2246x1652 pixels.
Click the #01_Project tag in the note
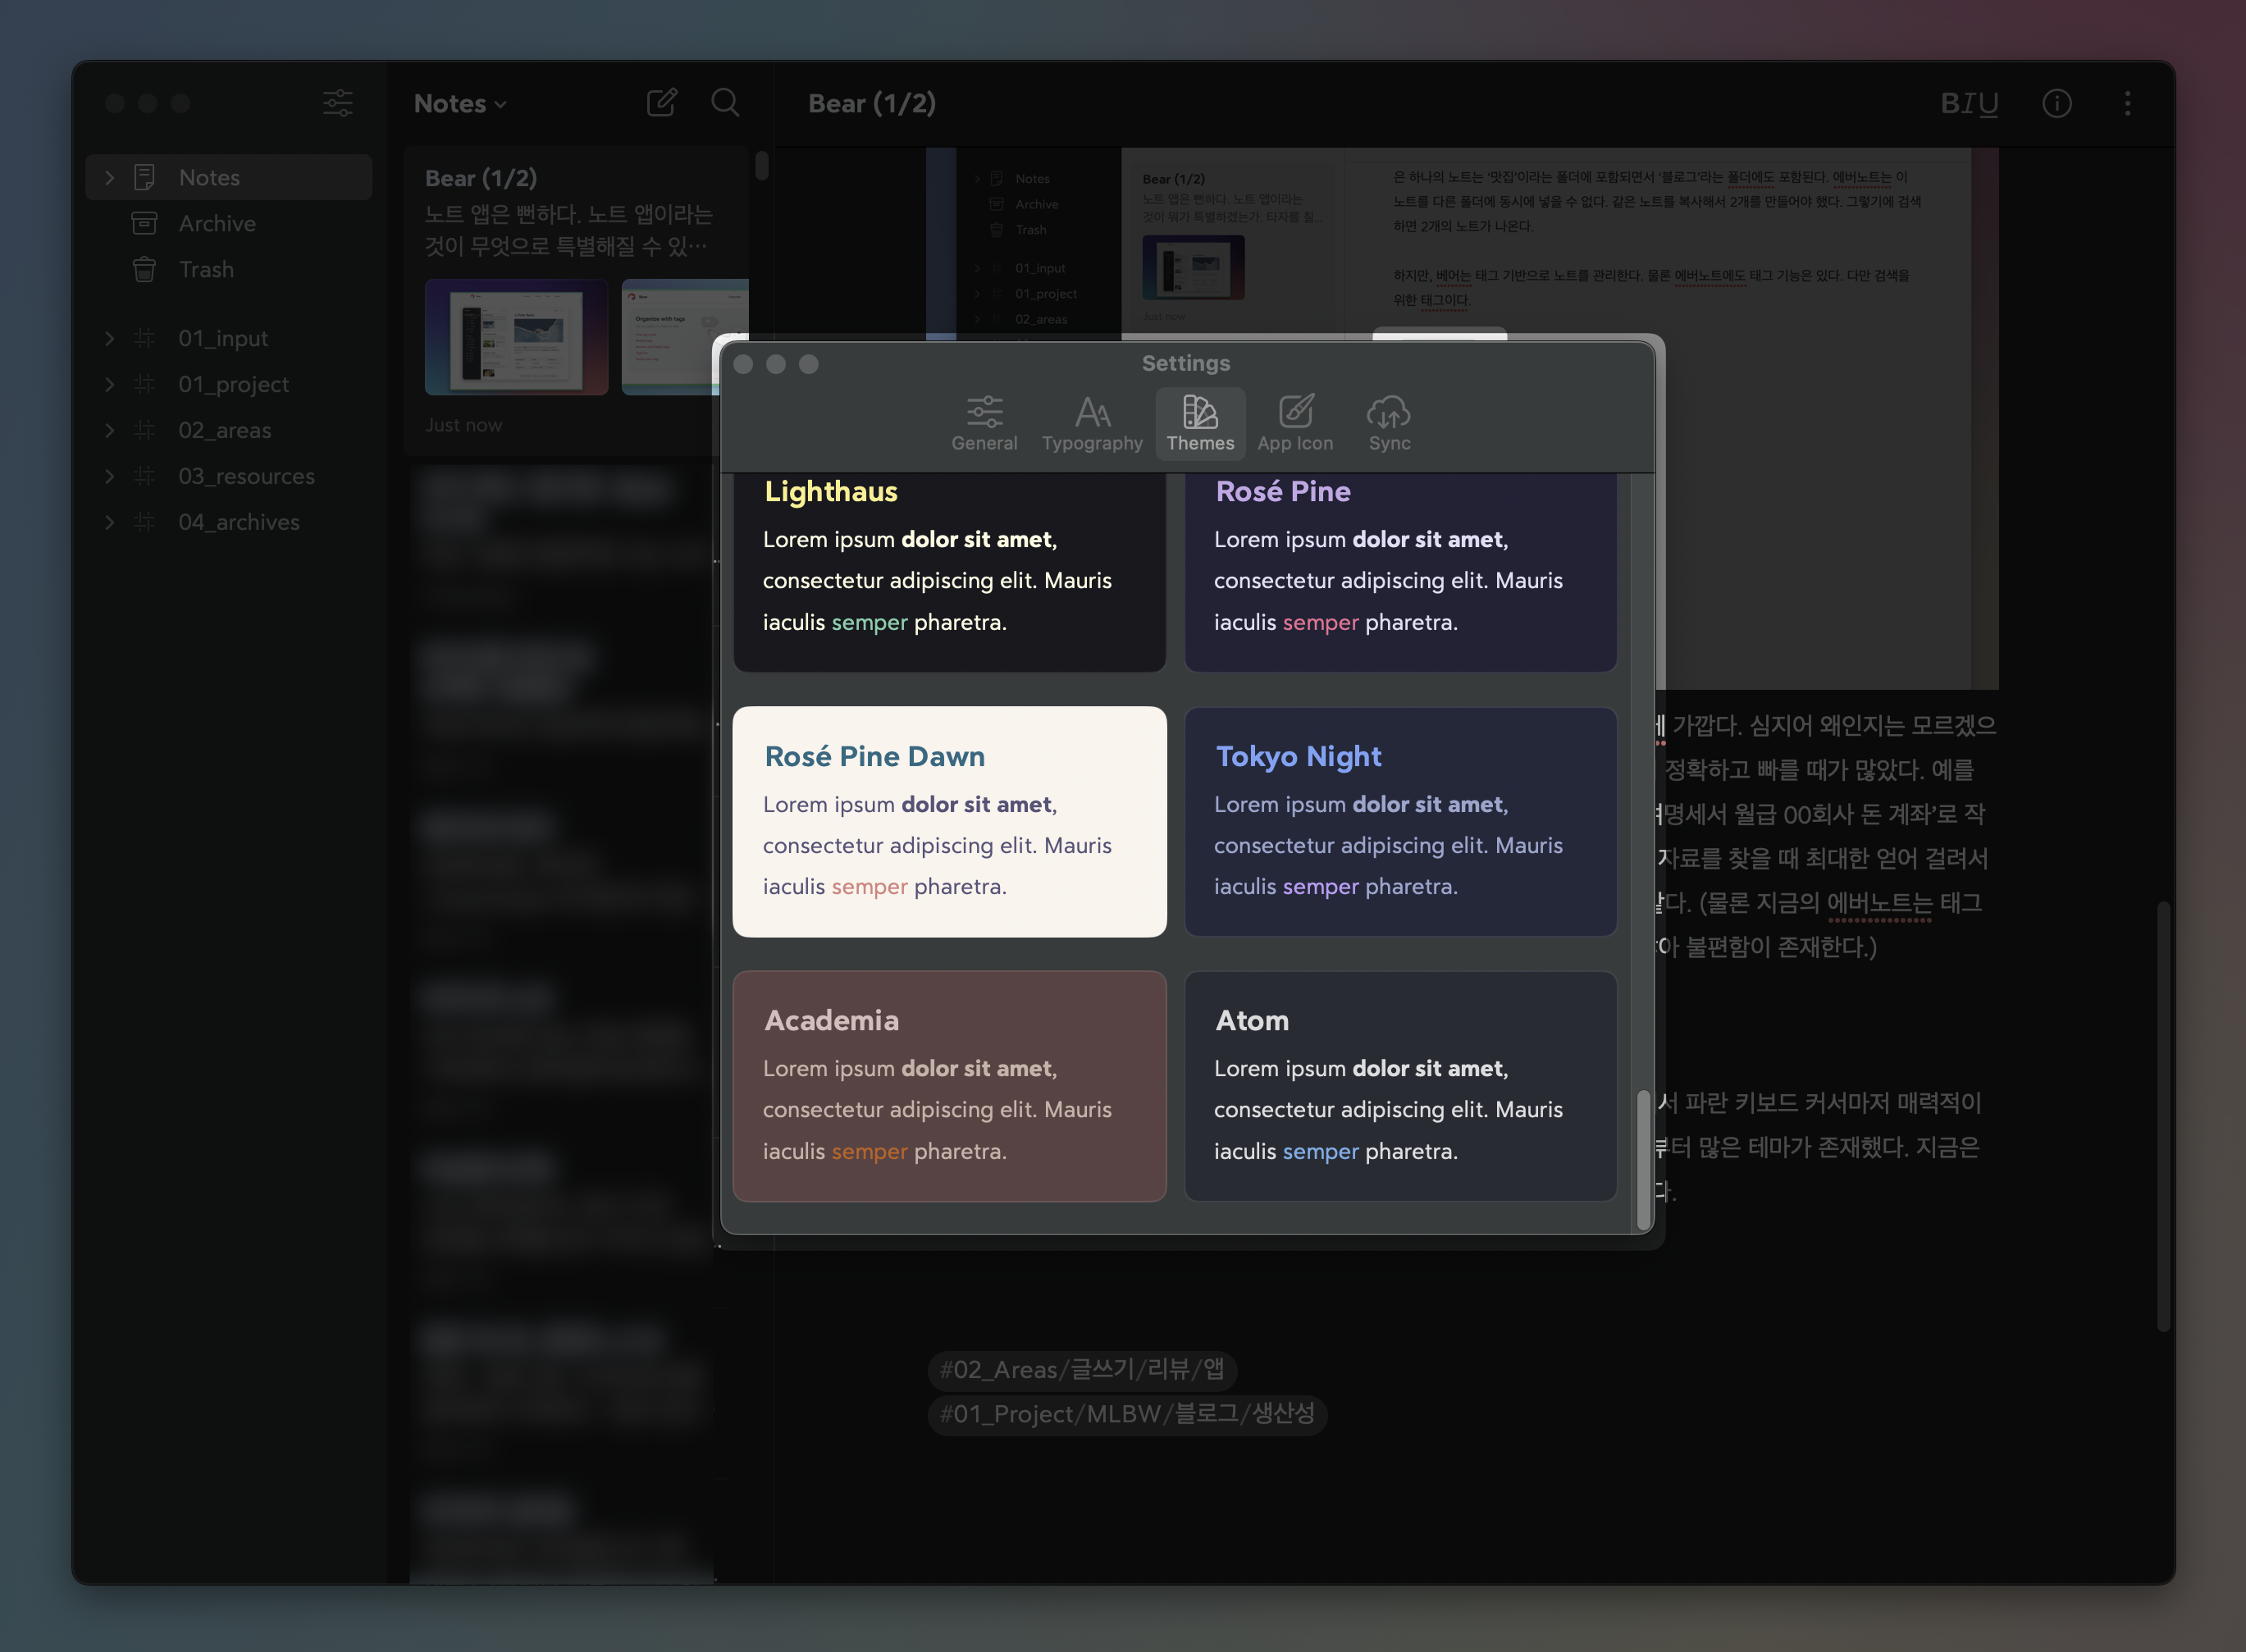[x=1127, y=1414]
